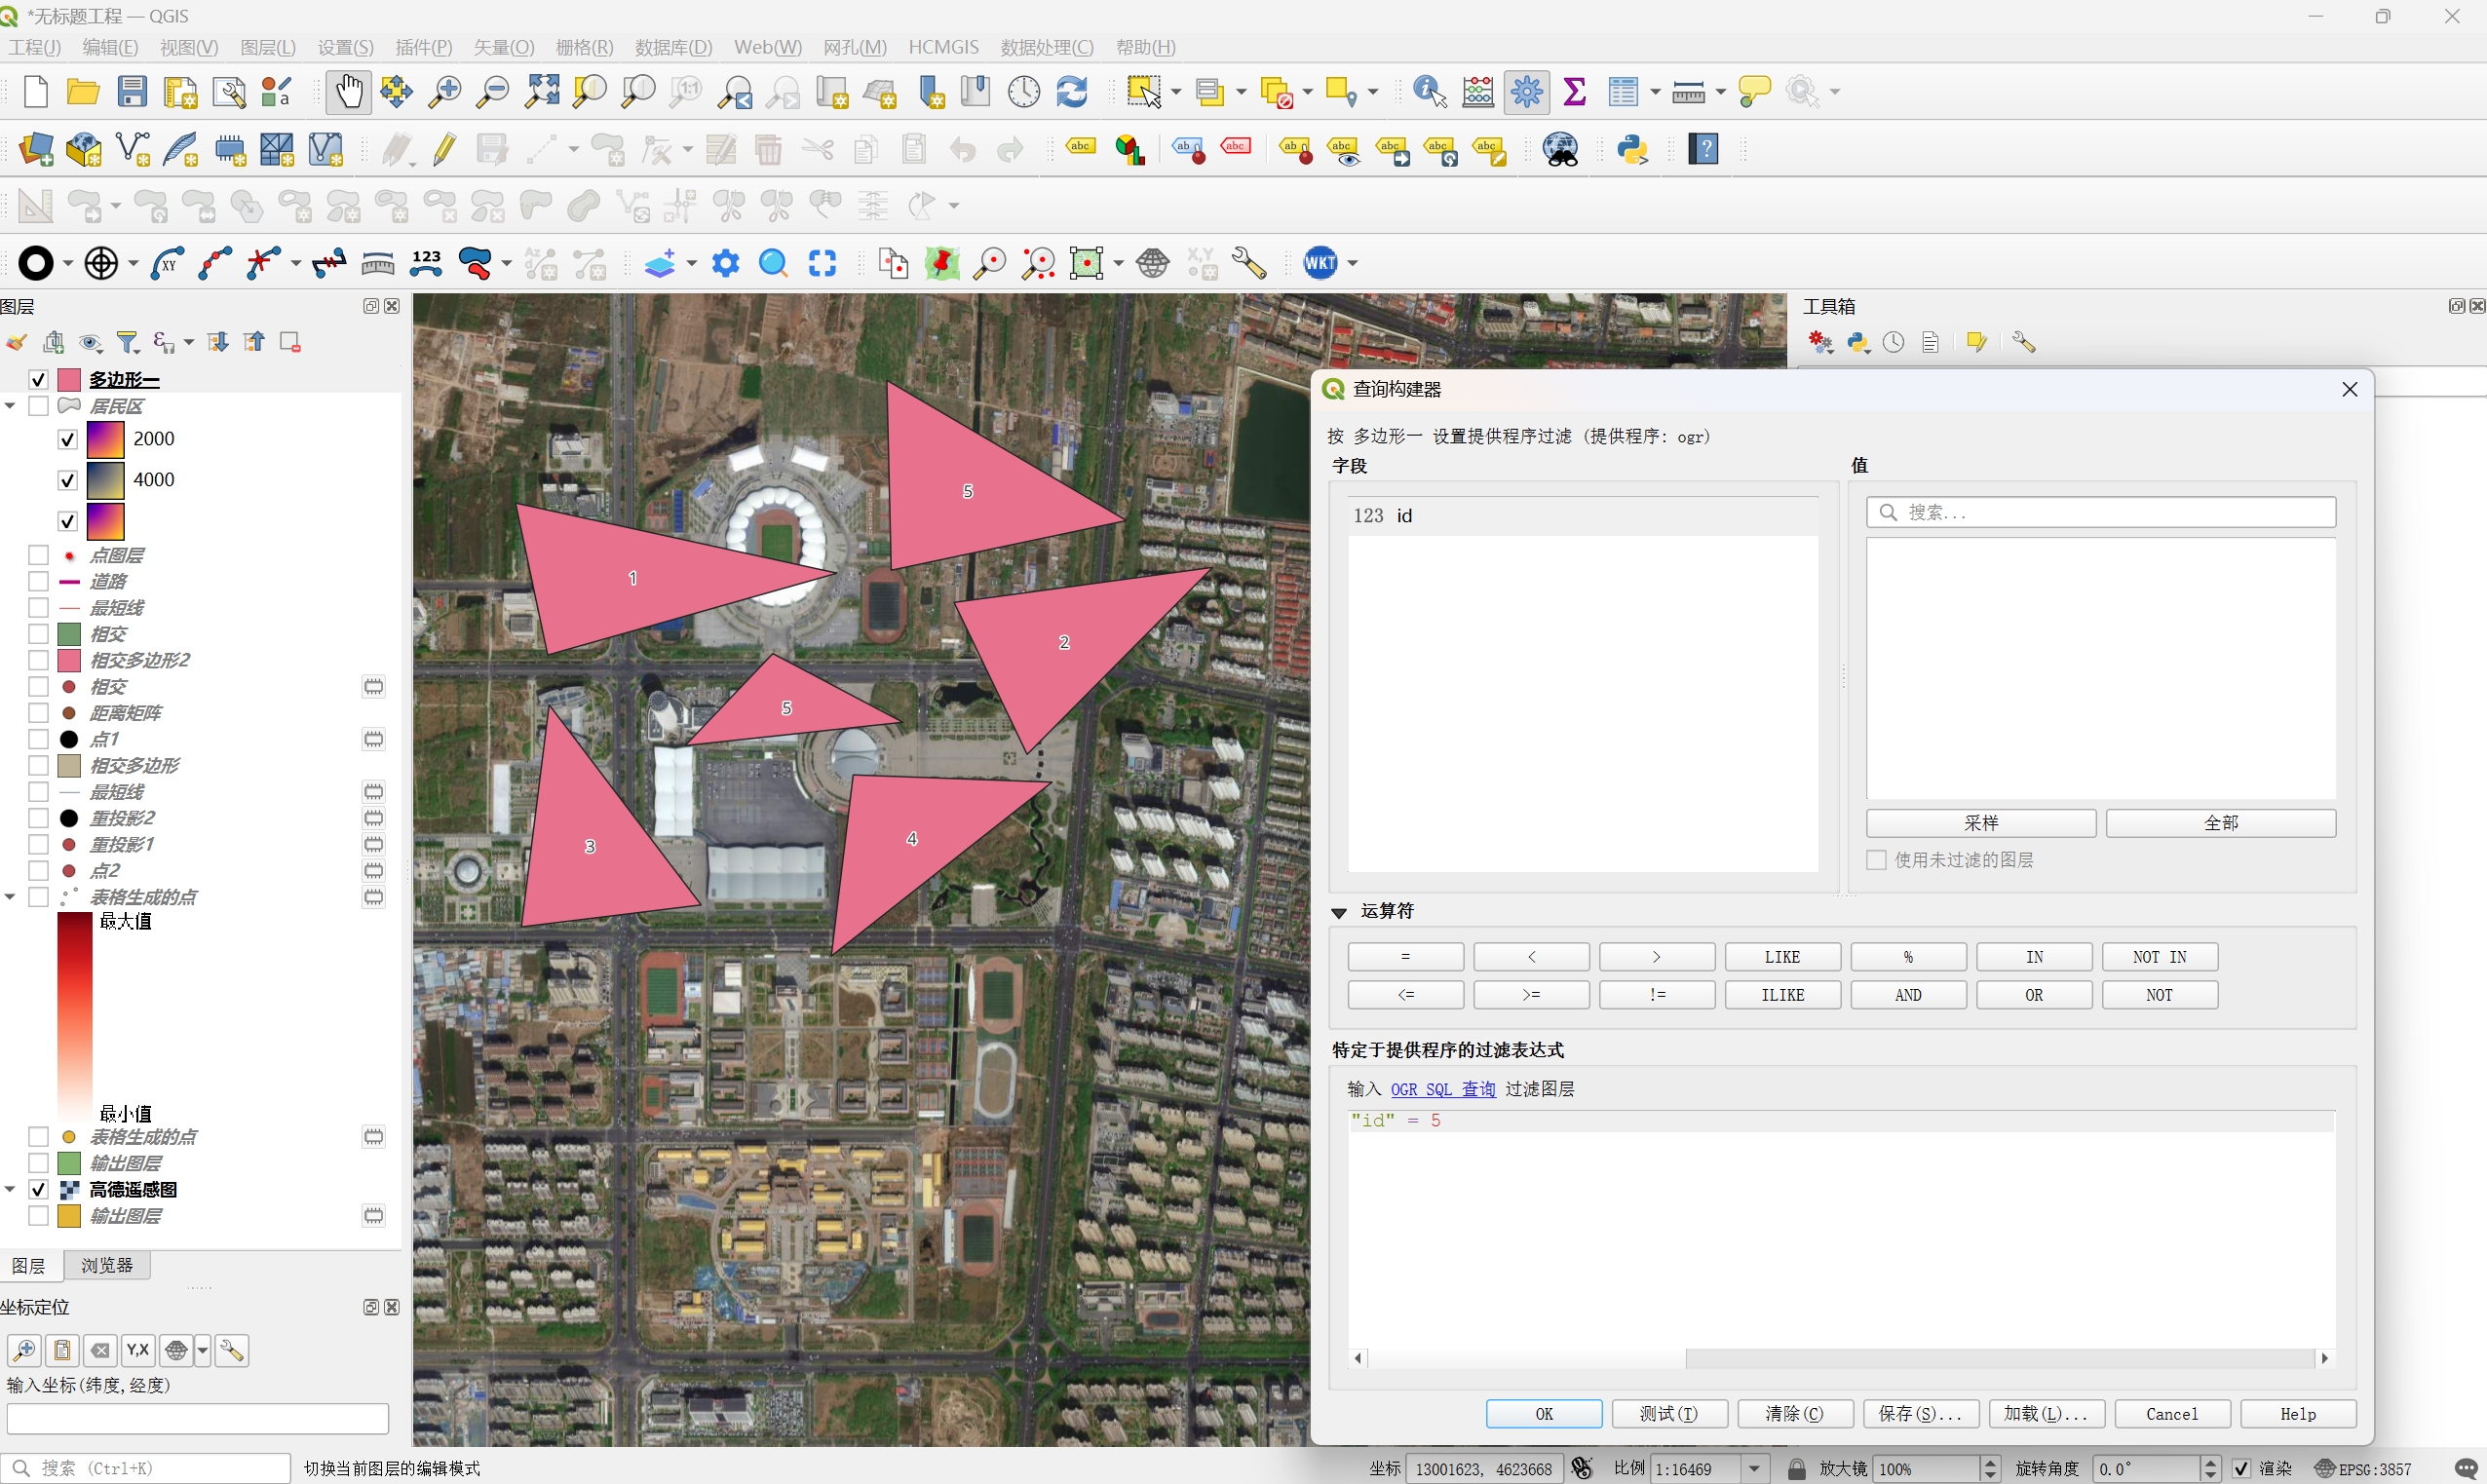This screenshot has width=2487, height=1484.
Task: Toggle 使用未过滤的图层 checkbox
Action: point(1876,860)
